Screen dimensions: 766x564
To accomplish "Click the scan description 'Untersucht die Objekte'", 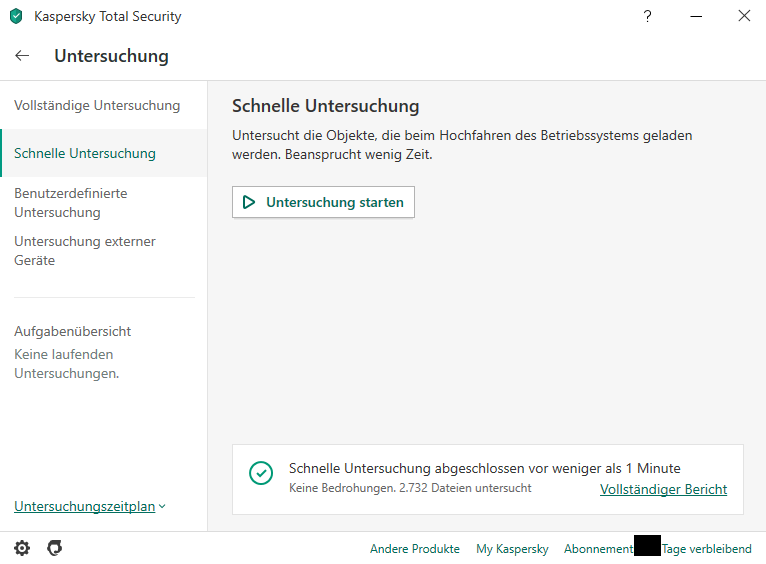I will pyautogui.click(x=462, y=145).
